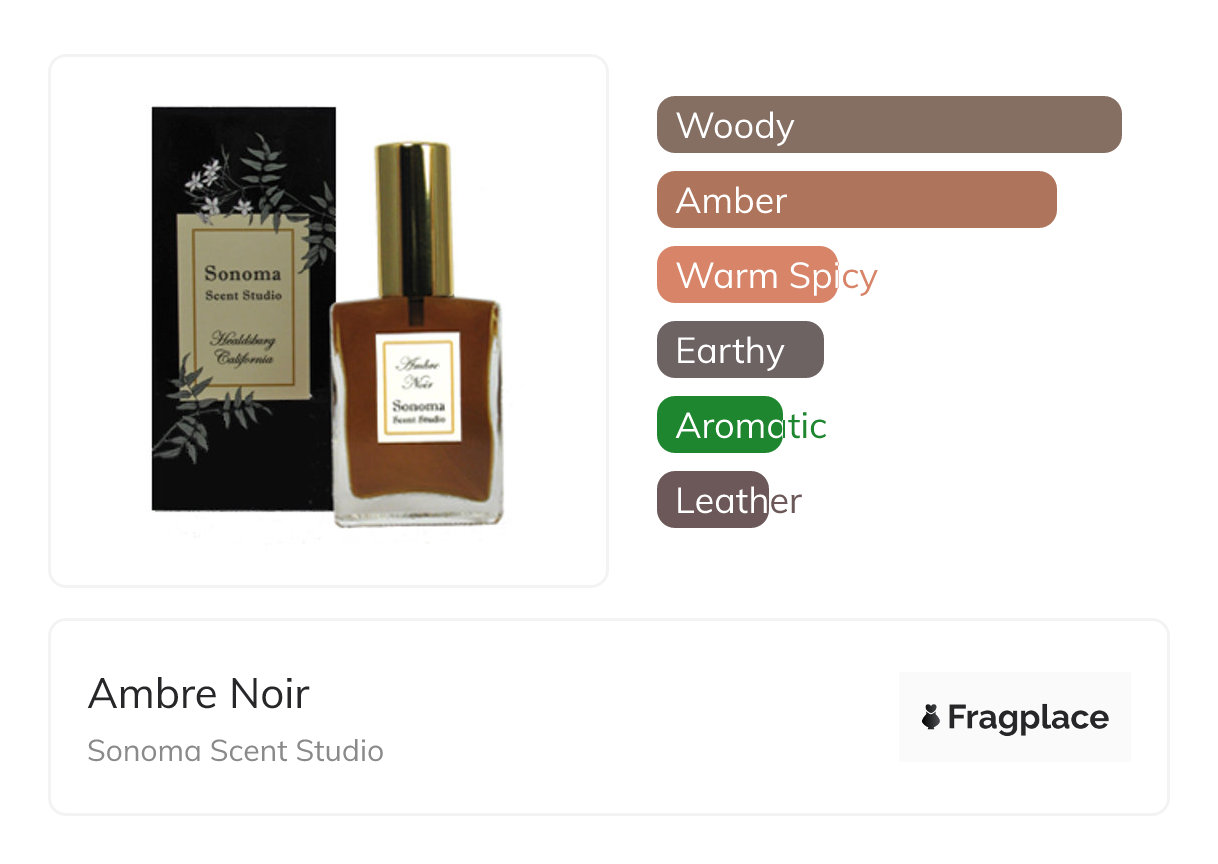Click the white flowers illustration on box
The height and width of the screenshot is (864, 1218).
coord(211,189)
